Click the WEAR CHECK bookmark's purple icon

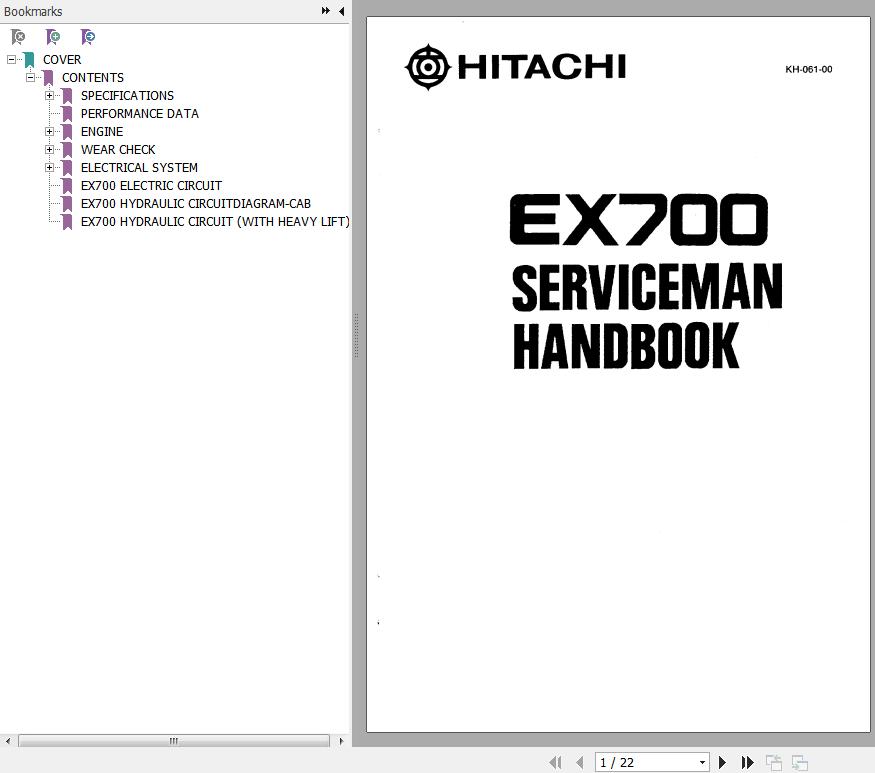[x=68, y=150]
